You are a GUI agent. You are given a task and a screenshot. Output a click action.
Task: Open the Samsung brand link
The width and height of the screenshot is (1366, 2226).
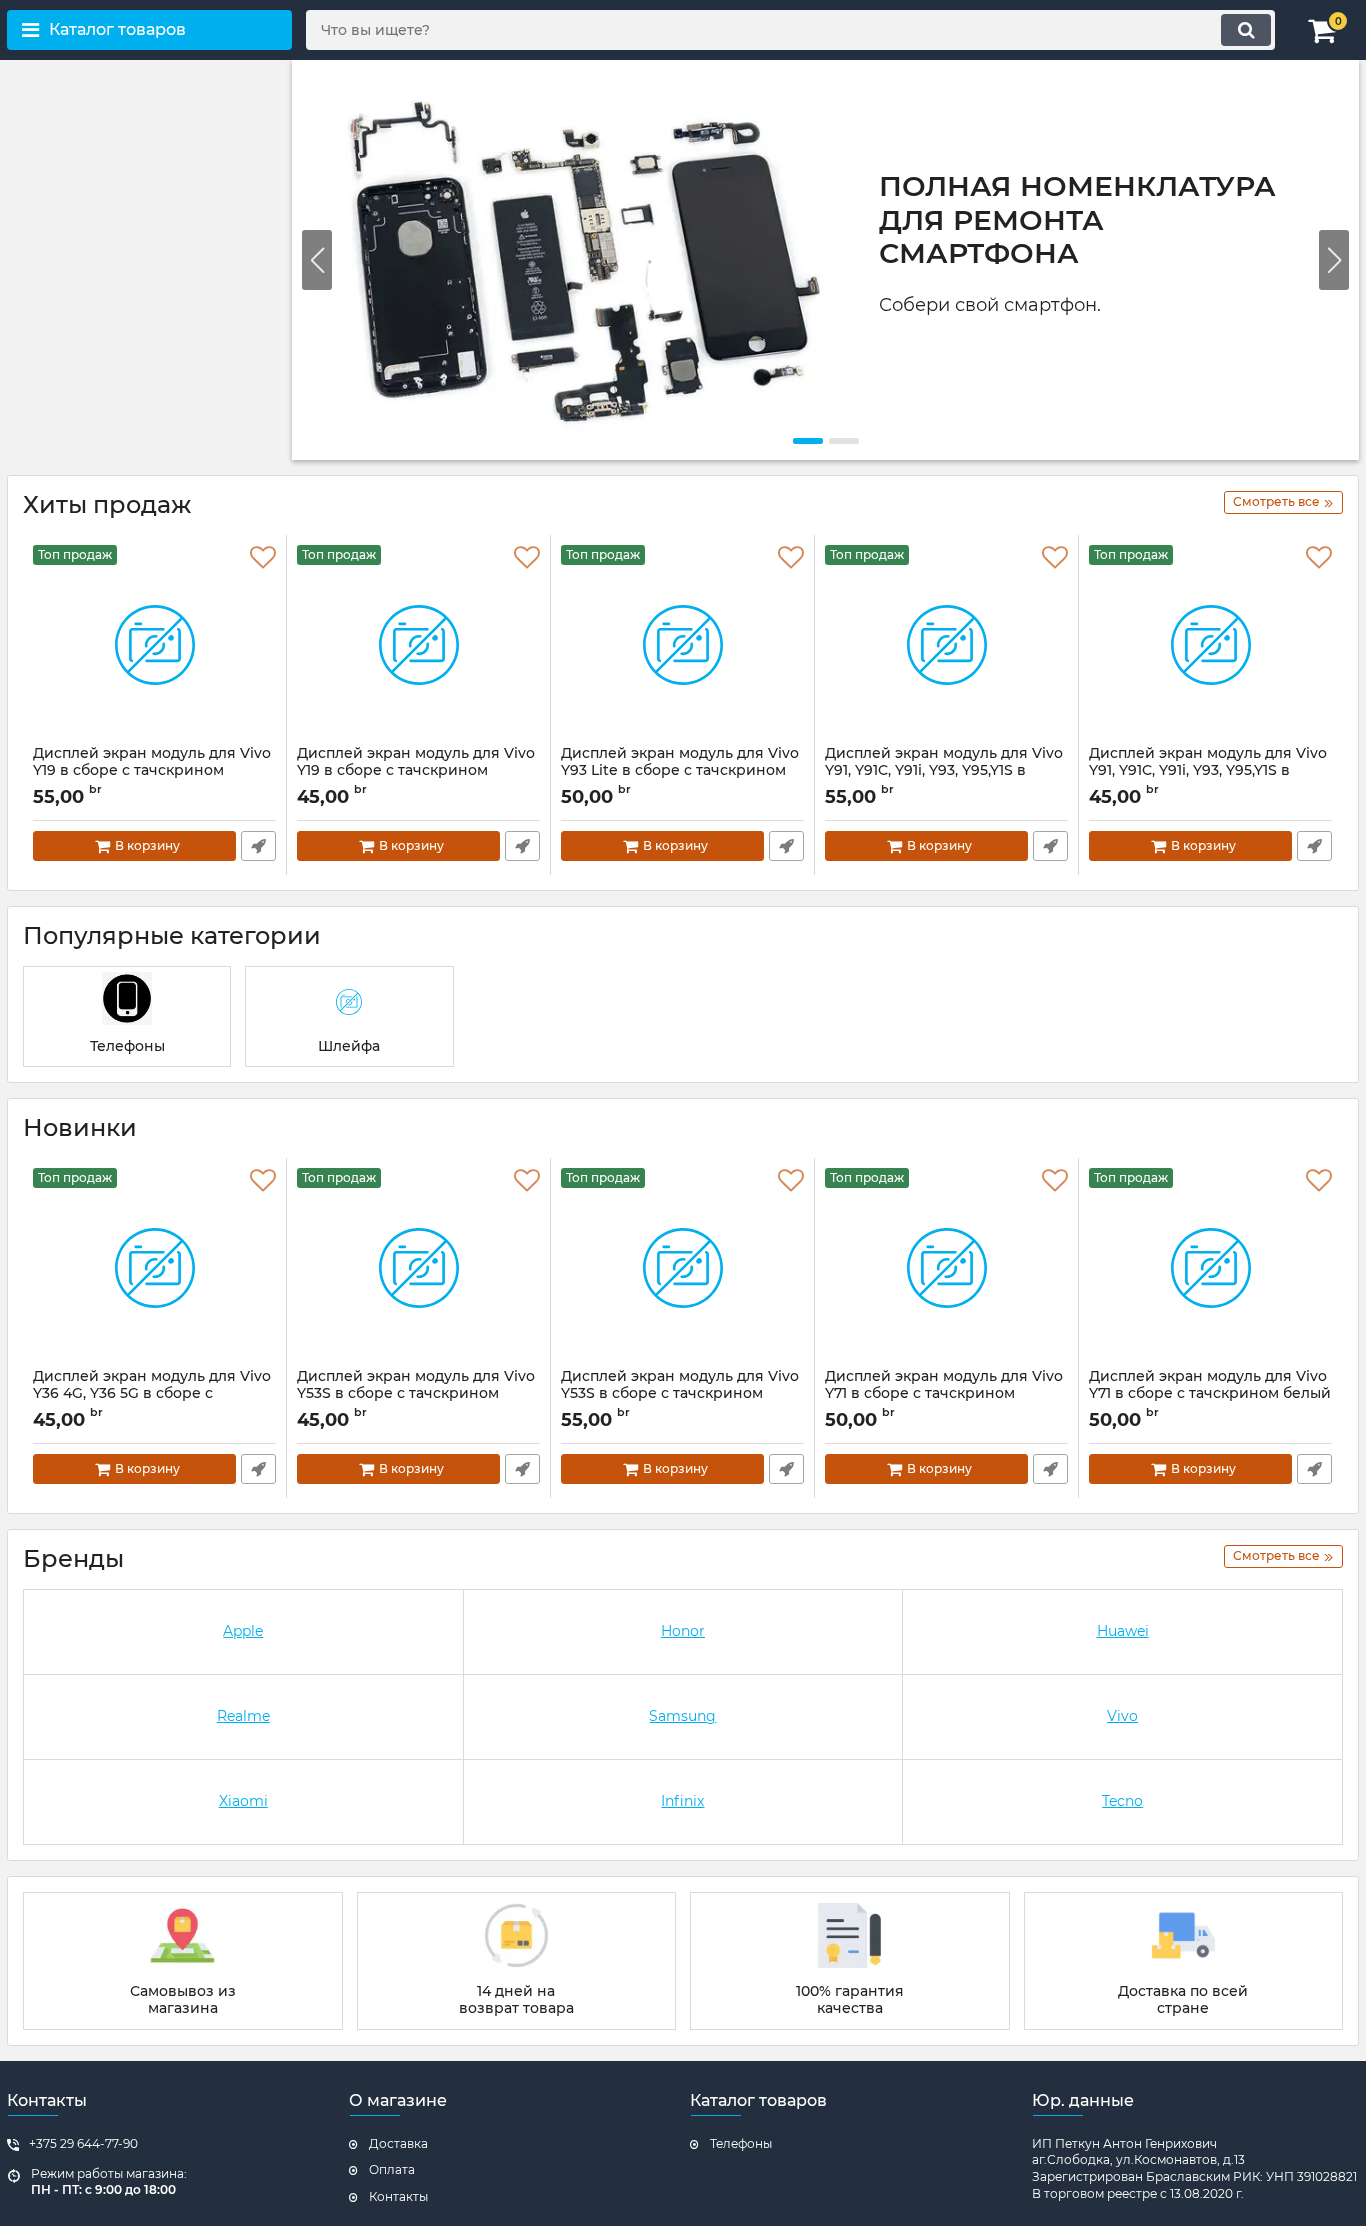tap(682, 1716)
